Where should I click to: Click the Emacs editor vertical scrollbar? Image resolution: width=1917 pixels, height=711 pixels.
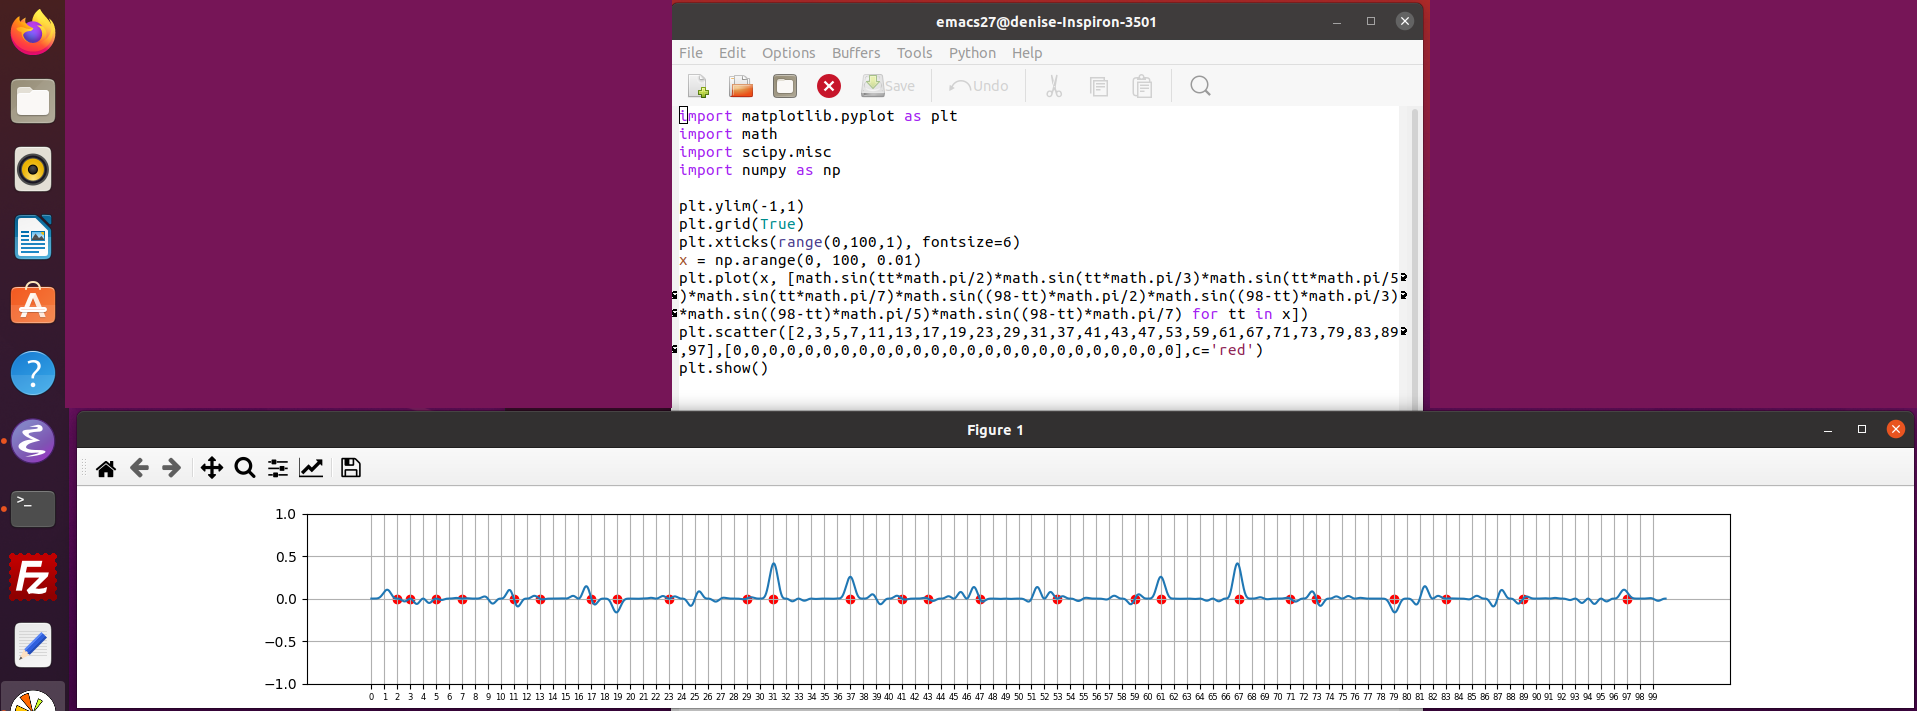(x=1414, y=250)
